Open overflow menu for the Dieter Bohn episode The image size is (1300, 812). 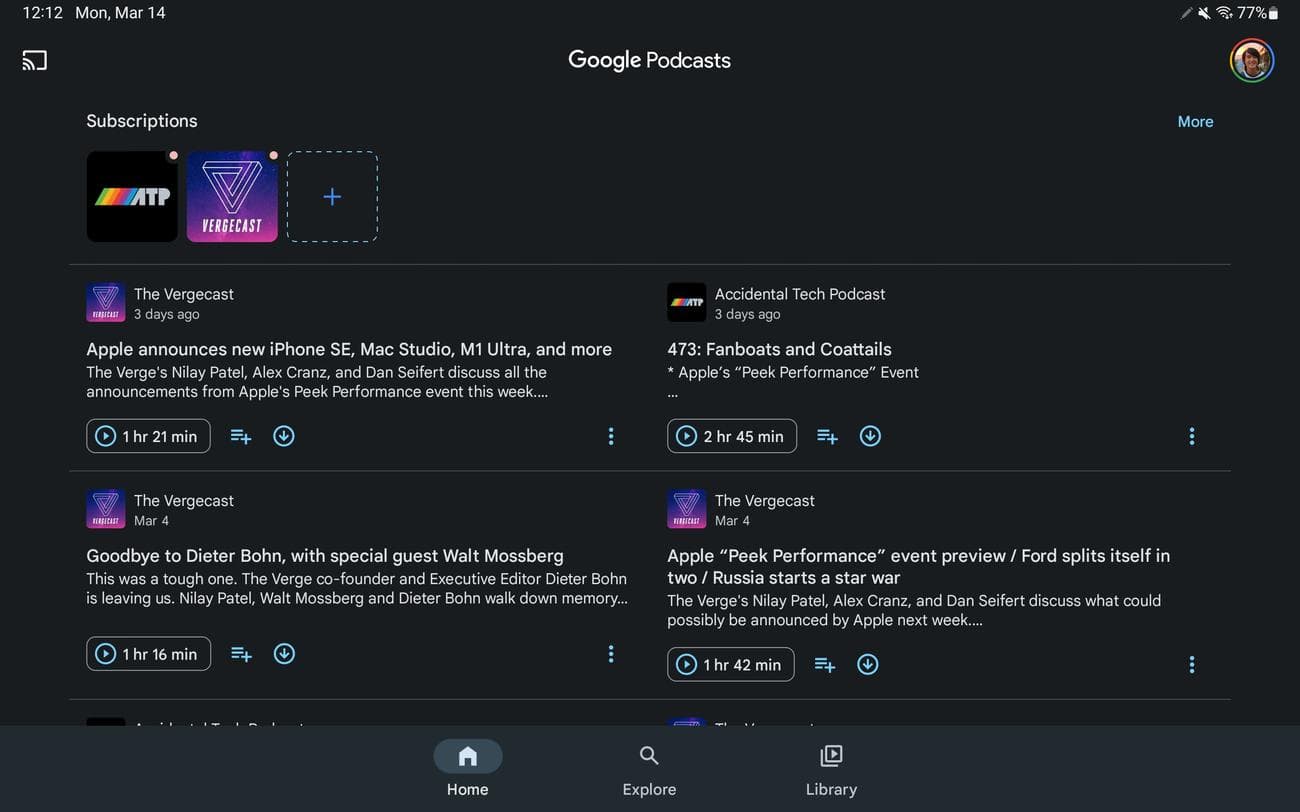click(611, 653)
